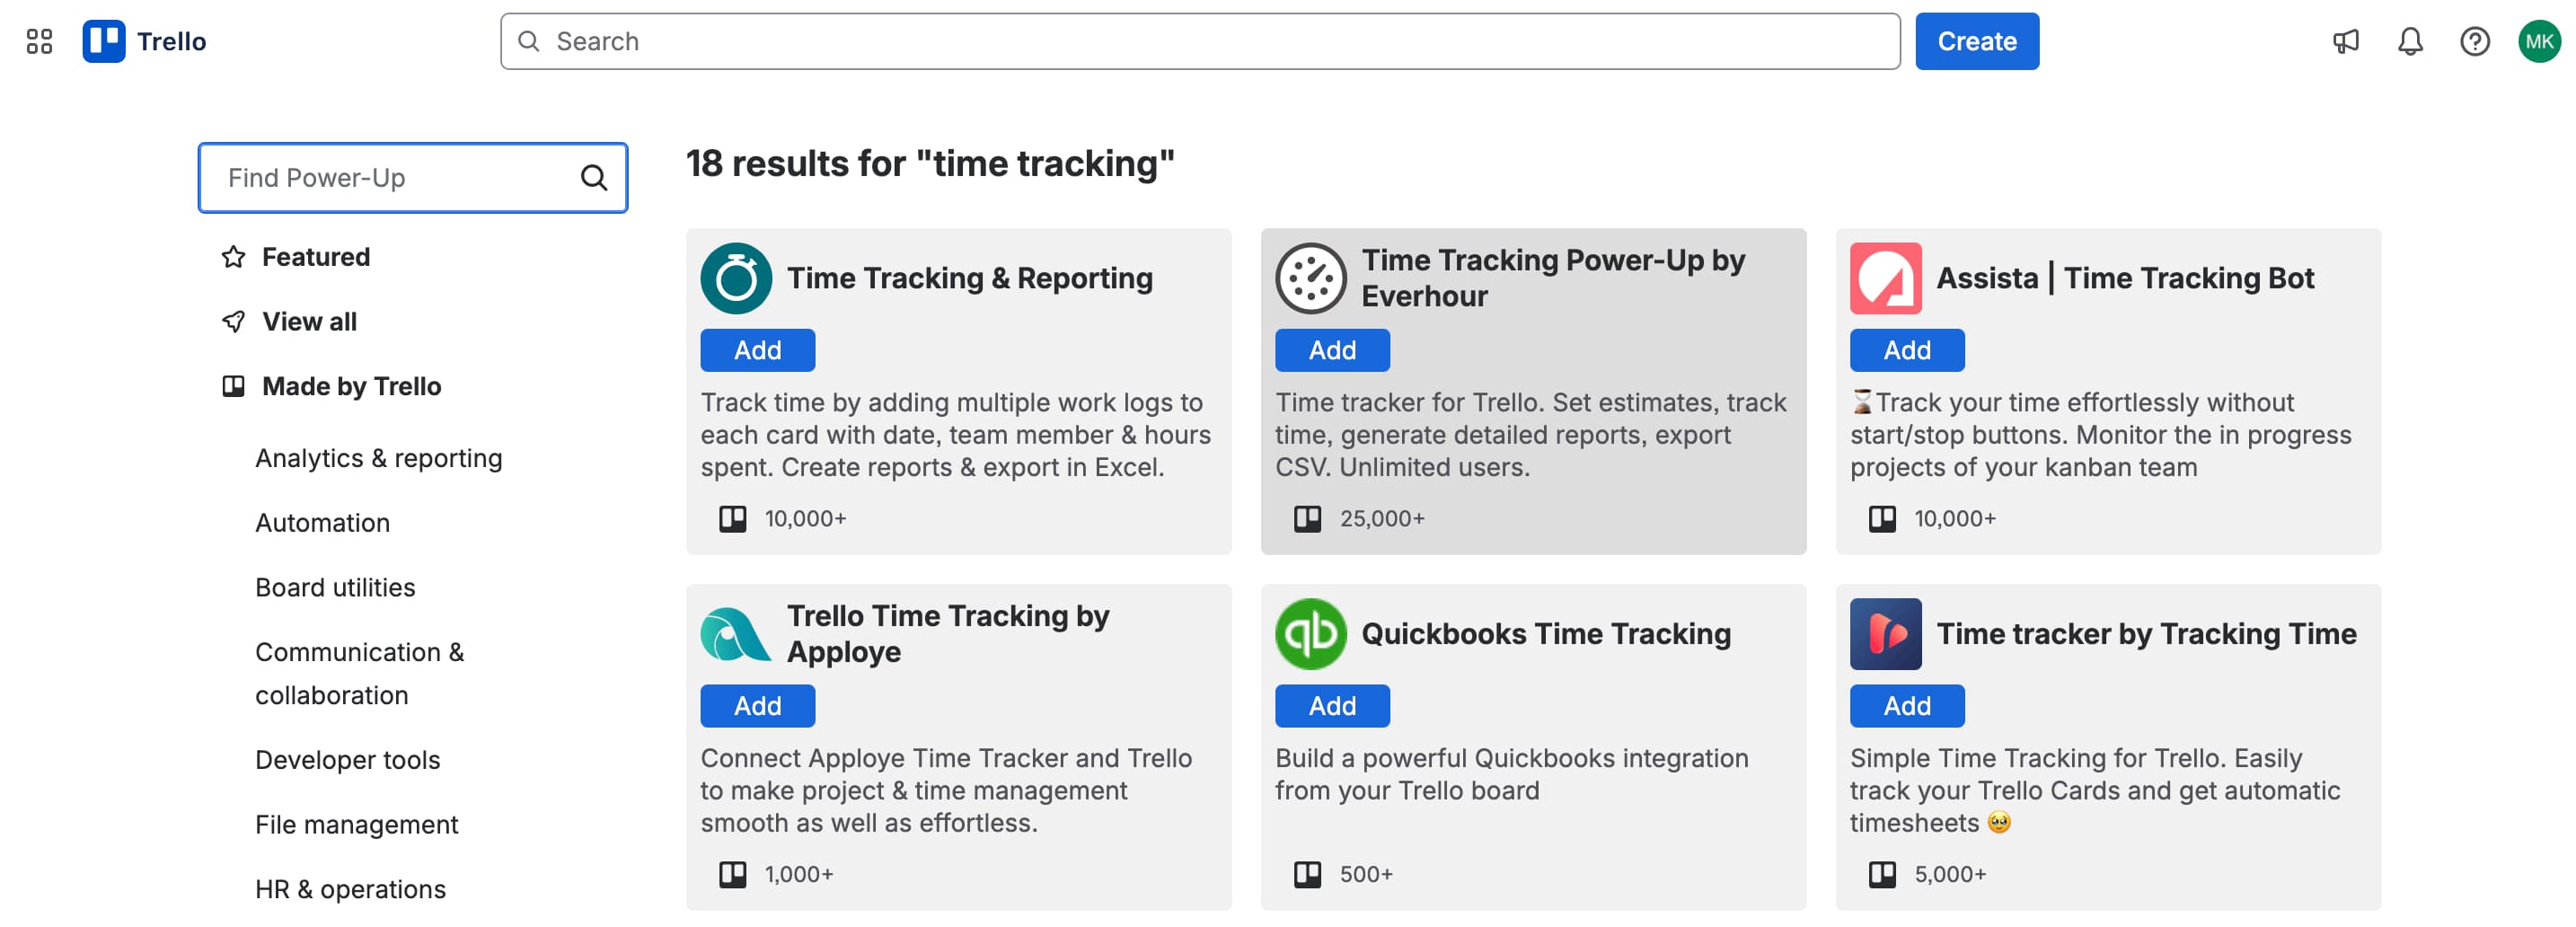Select the Featured category
This screenshot has width=2576, height=927.
315,256
